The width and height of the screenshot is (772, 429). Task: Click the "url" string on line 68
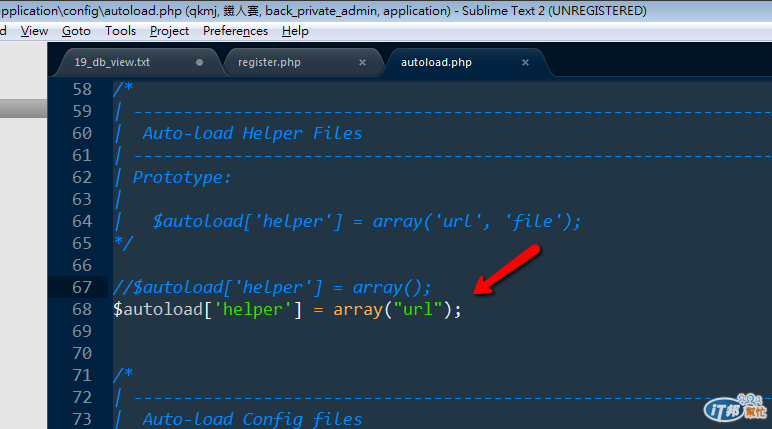pyautogui.click(x=418, y=309)
